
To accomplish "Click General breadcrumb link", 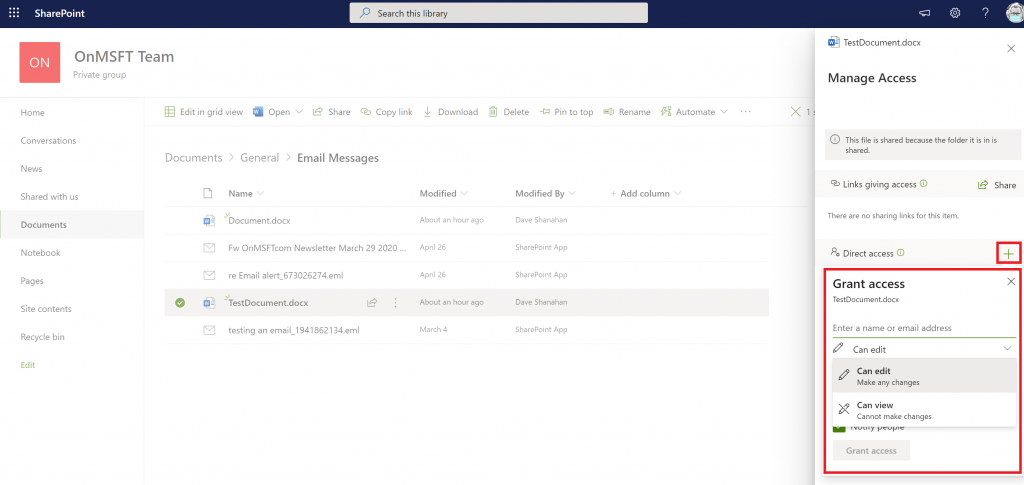I will coord(259,157).
